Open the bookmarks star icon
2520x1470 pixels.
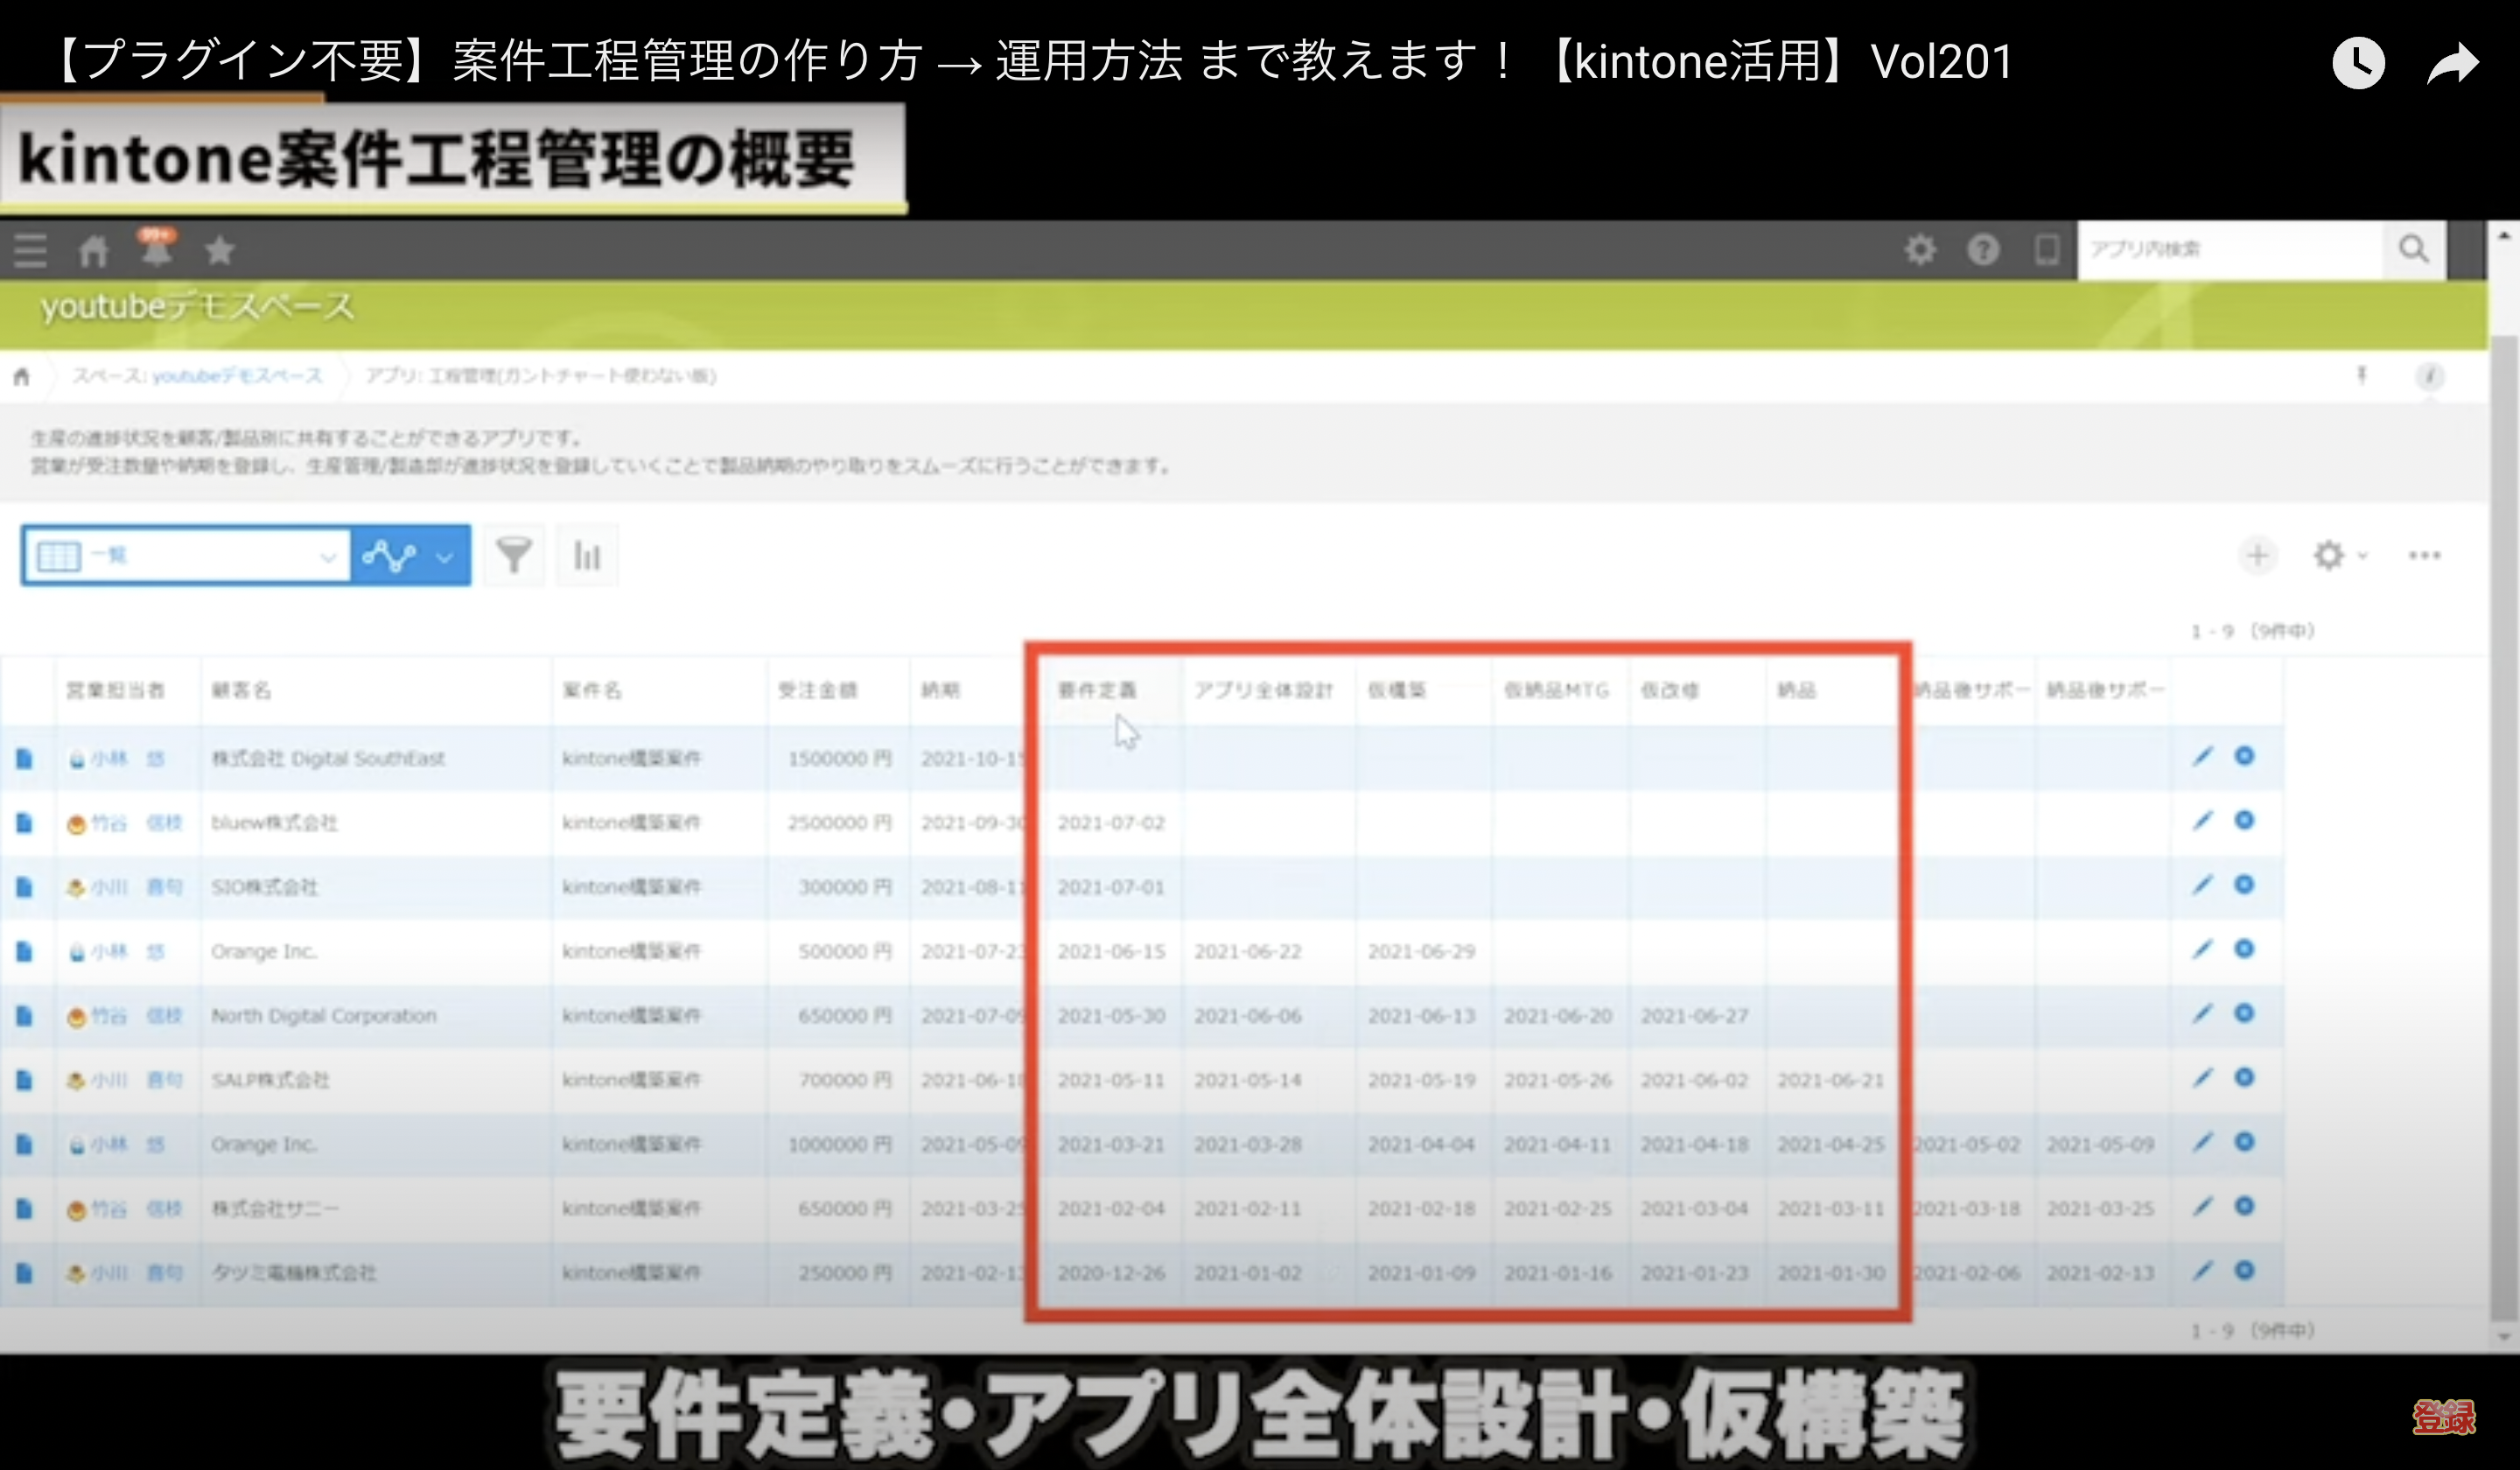pos(220,250)
